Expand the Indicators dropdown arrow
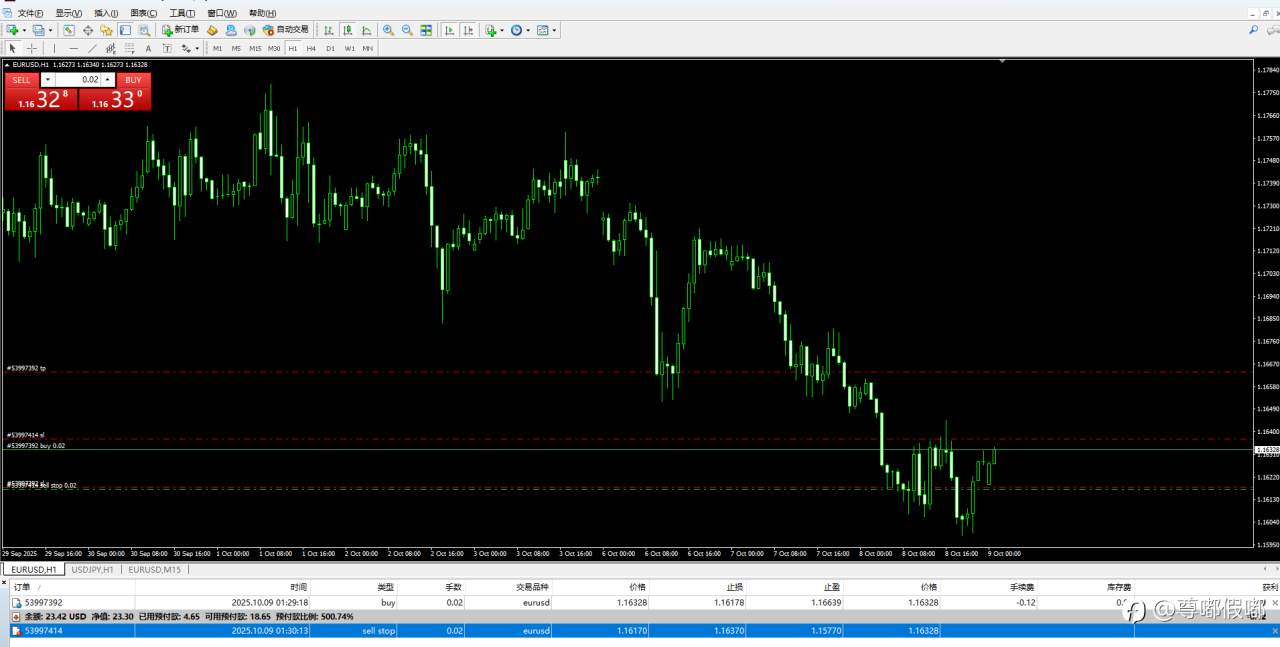 click(502, 30)
